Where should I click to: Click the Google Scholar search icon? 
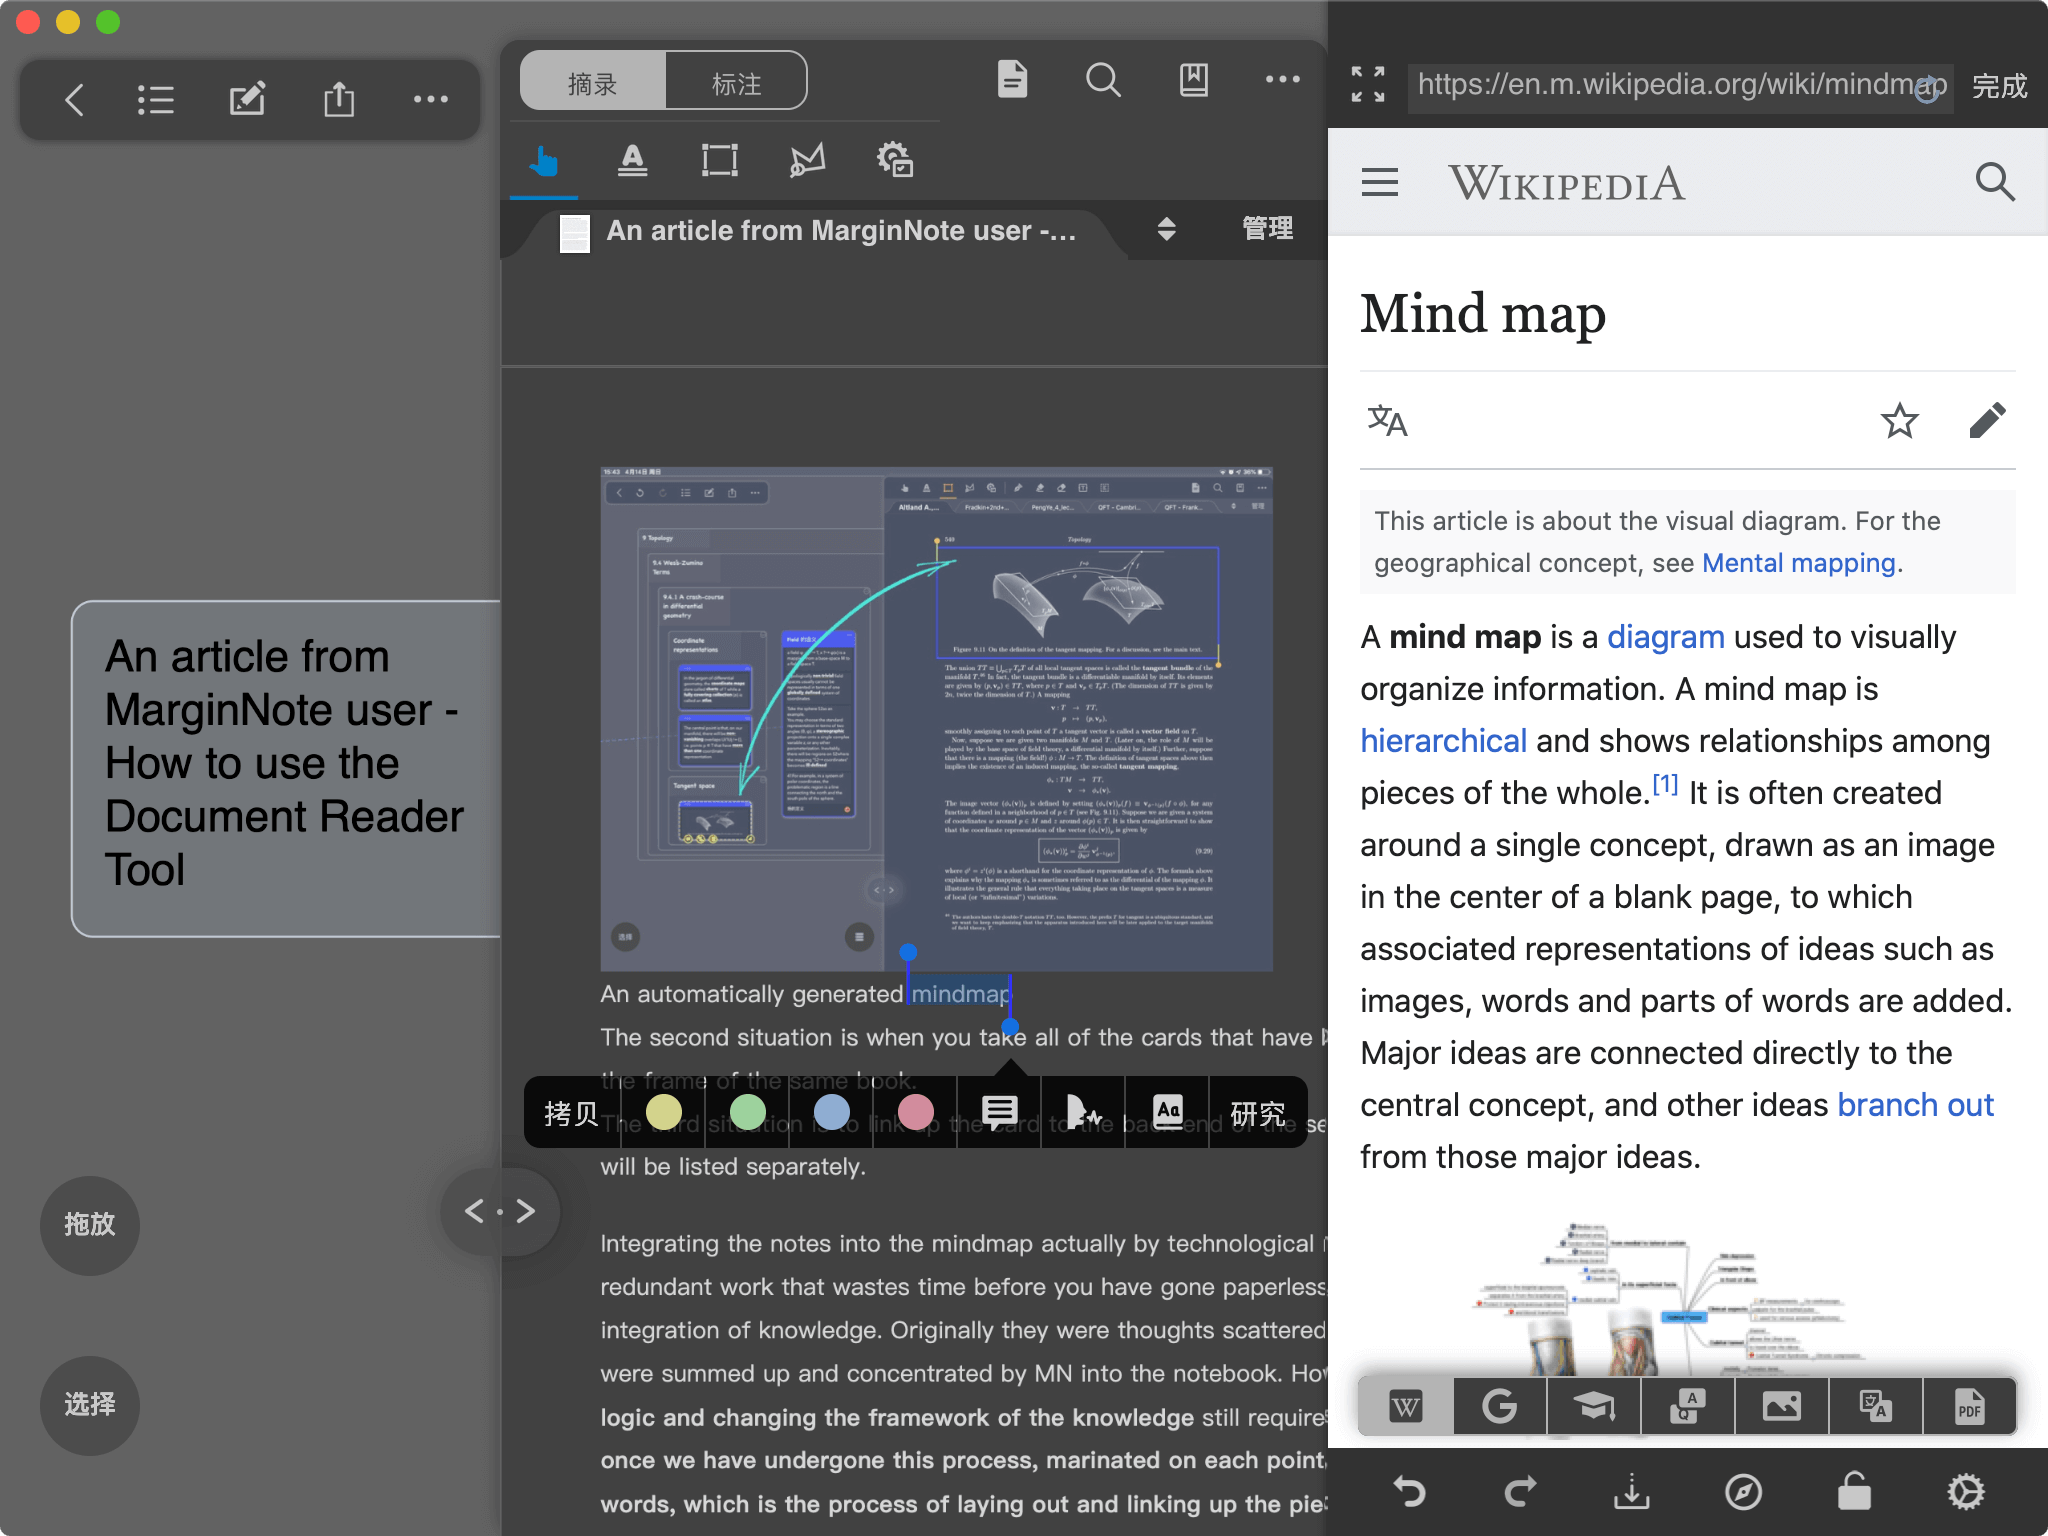pos(1593,1406)
